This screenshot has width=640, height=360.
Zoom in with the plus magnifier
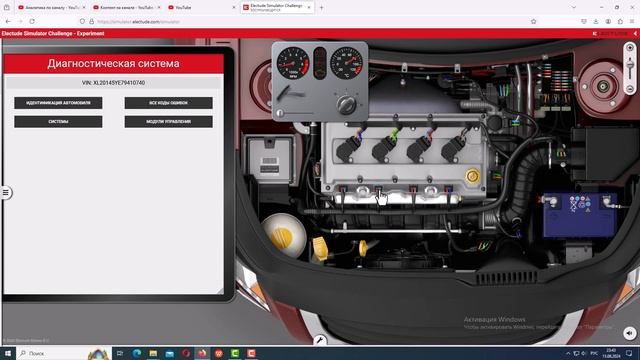(x=630, y=48)
